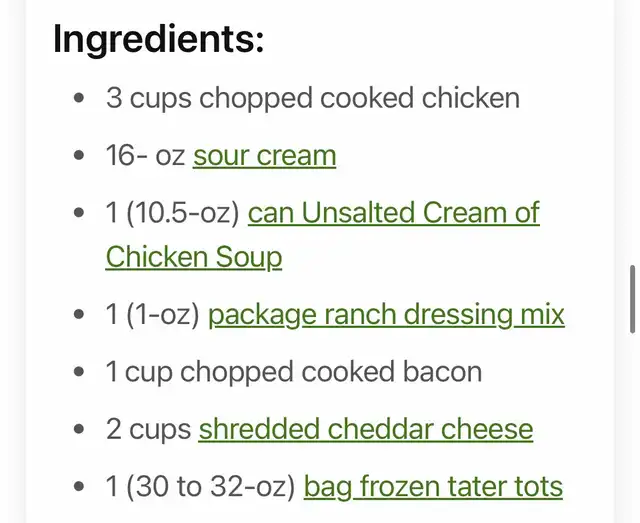
Task: Click the bullet beside chopped cooked chicken
Action: (80, 99)
